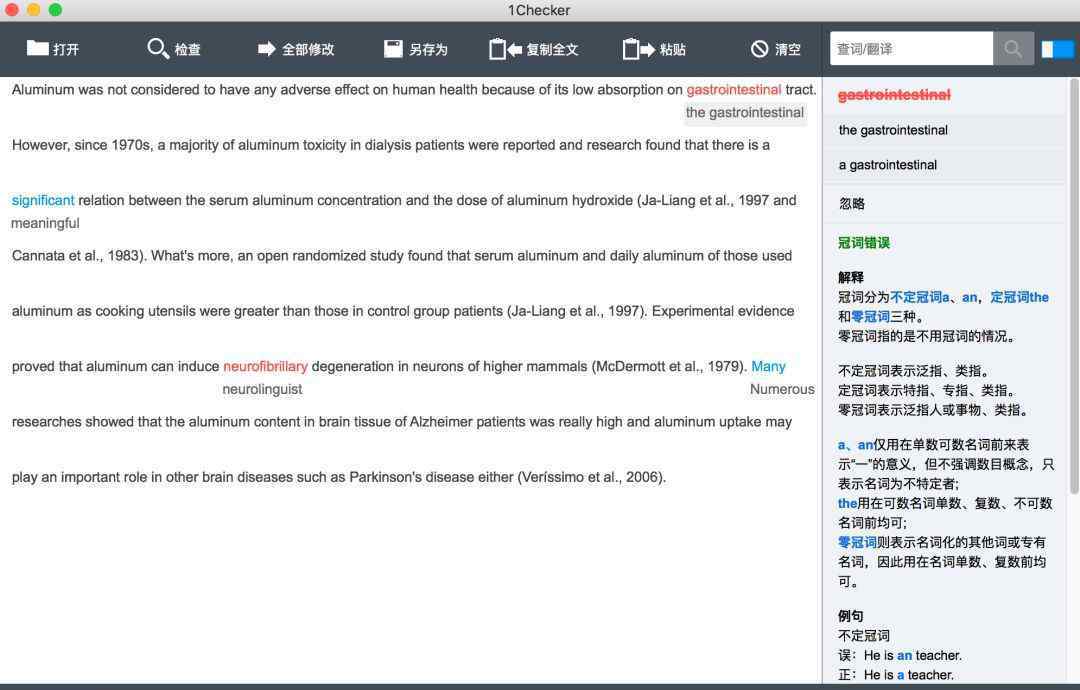
Task: Open the 不定冠词a link
Action: [920, 297]
